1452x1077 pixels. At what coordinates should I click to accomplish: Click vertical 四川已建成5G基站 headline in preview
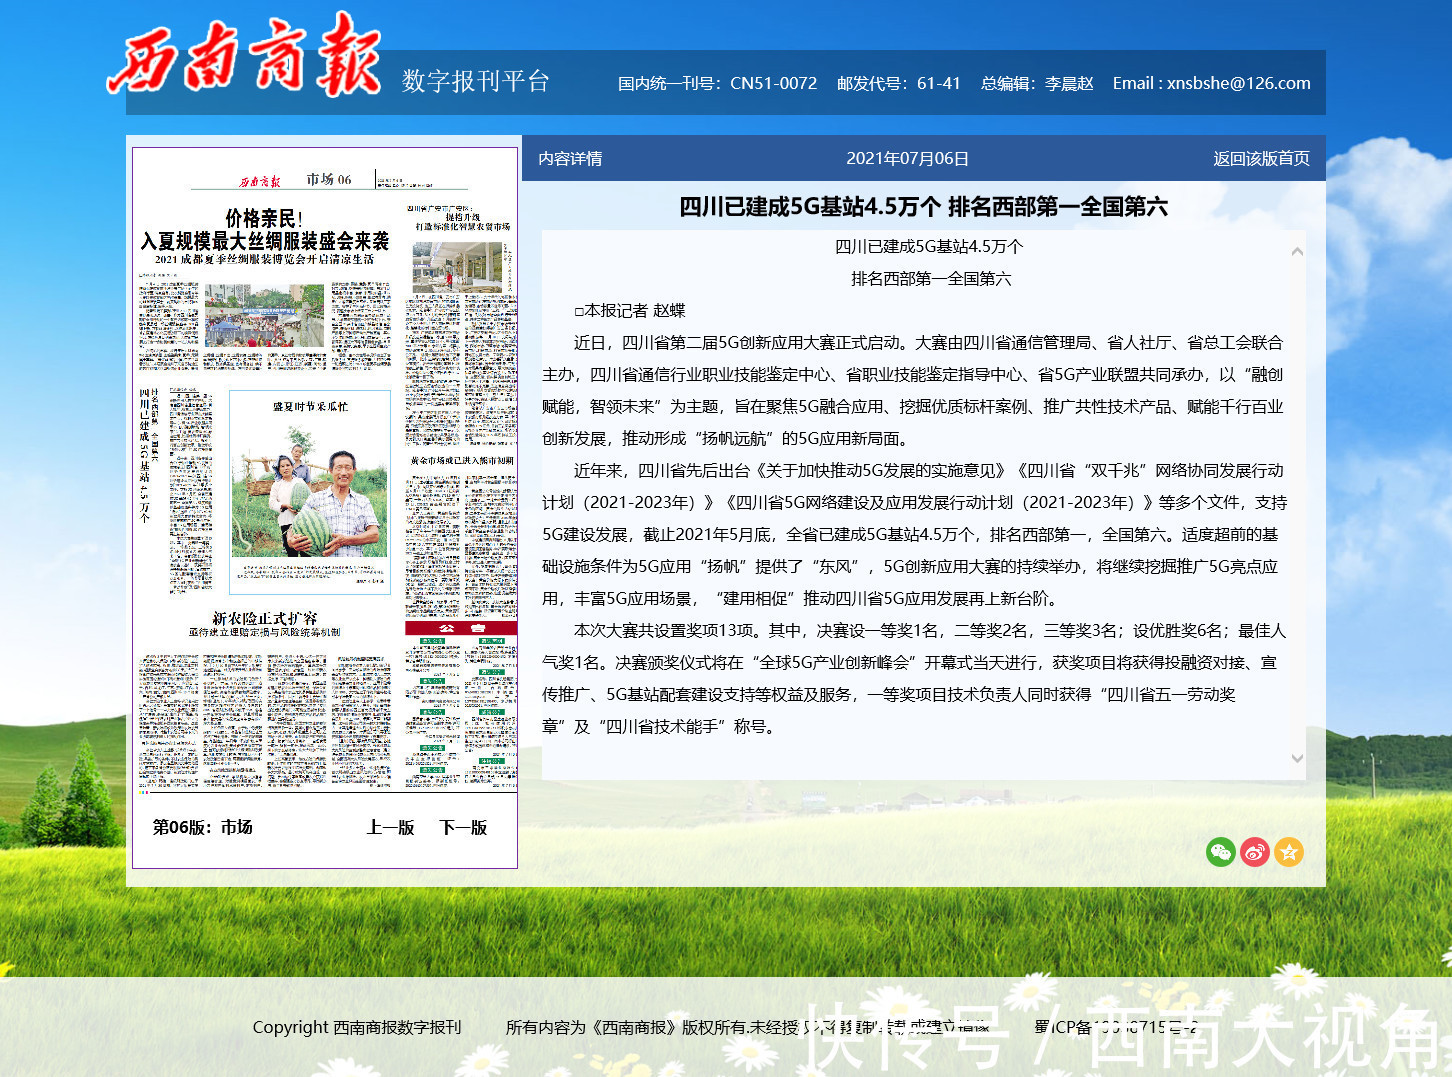tap(145, 456)
